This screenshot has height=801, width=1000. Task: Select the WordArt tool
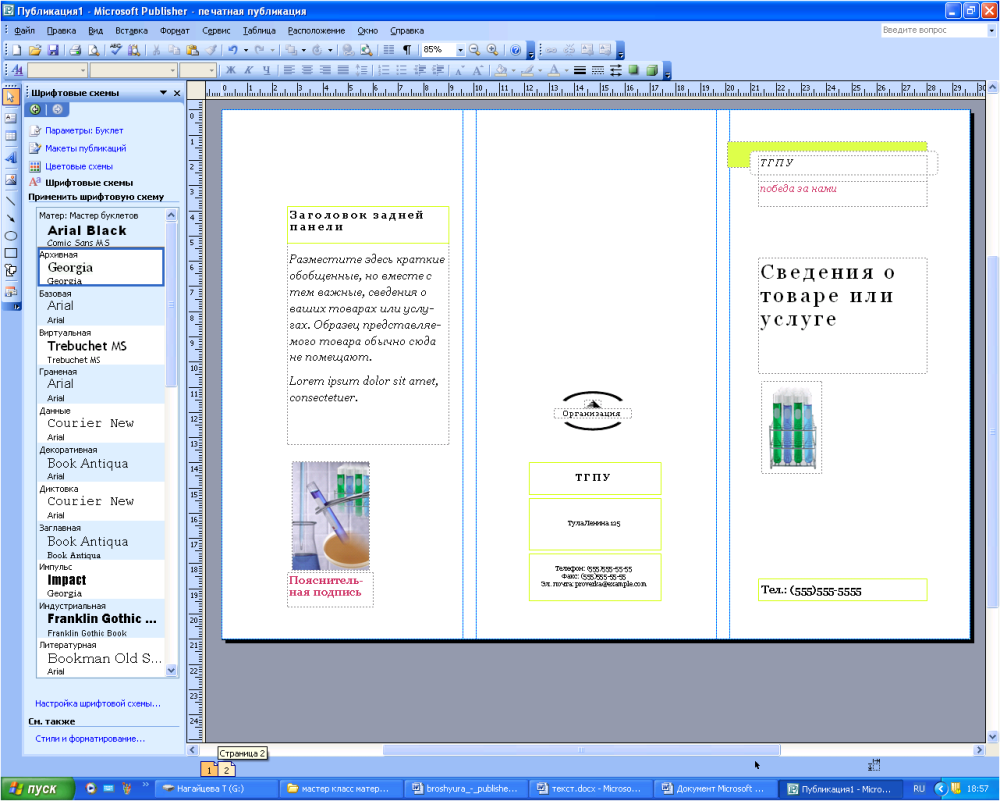(11, 158)
